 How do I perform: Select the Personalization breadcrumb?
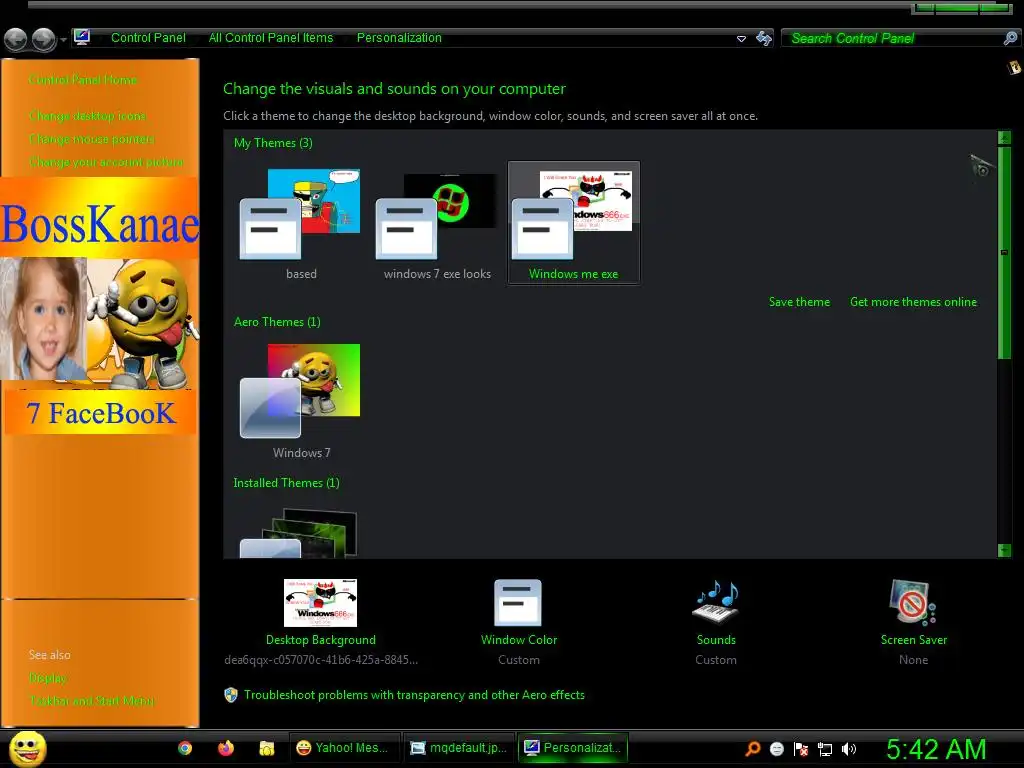pos(399,38)
